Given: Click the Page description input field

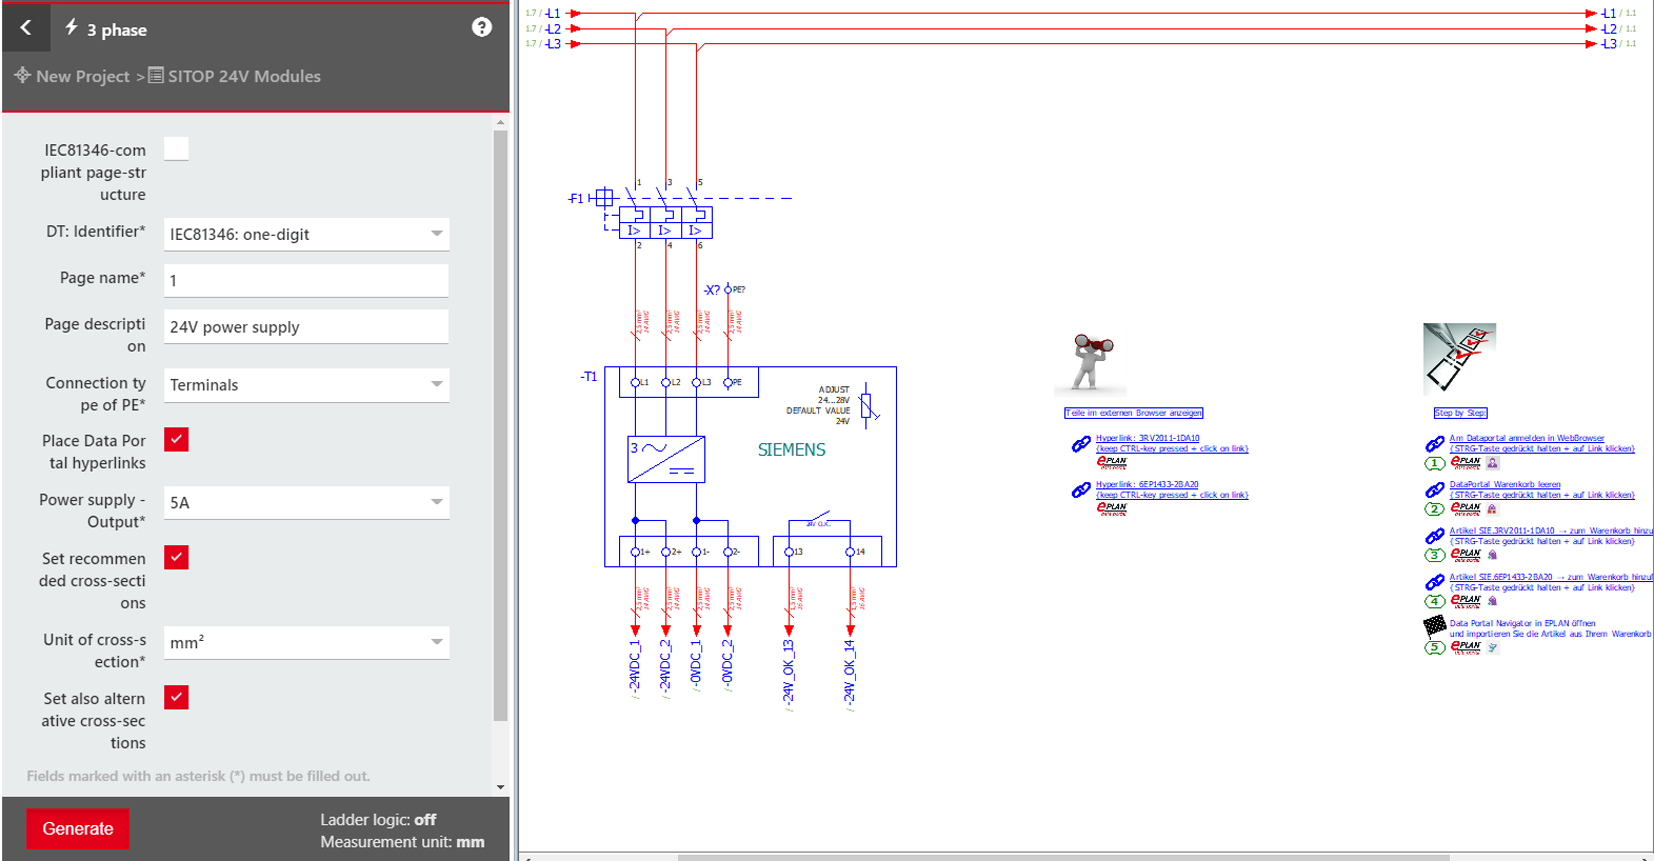Looking at the screenshot, I should tap(306, 327).
